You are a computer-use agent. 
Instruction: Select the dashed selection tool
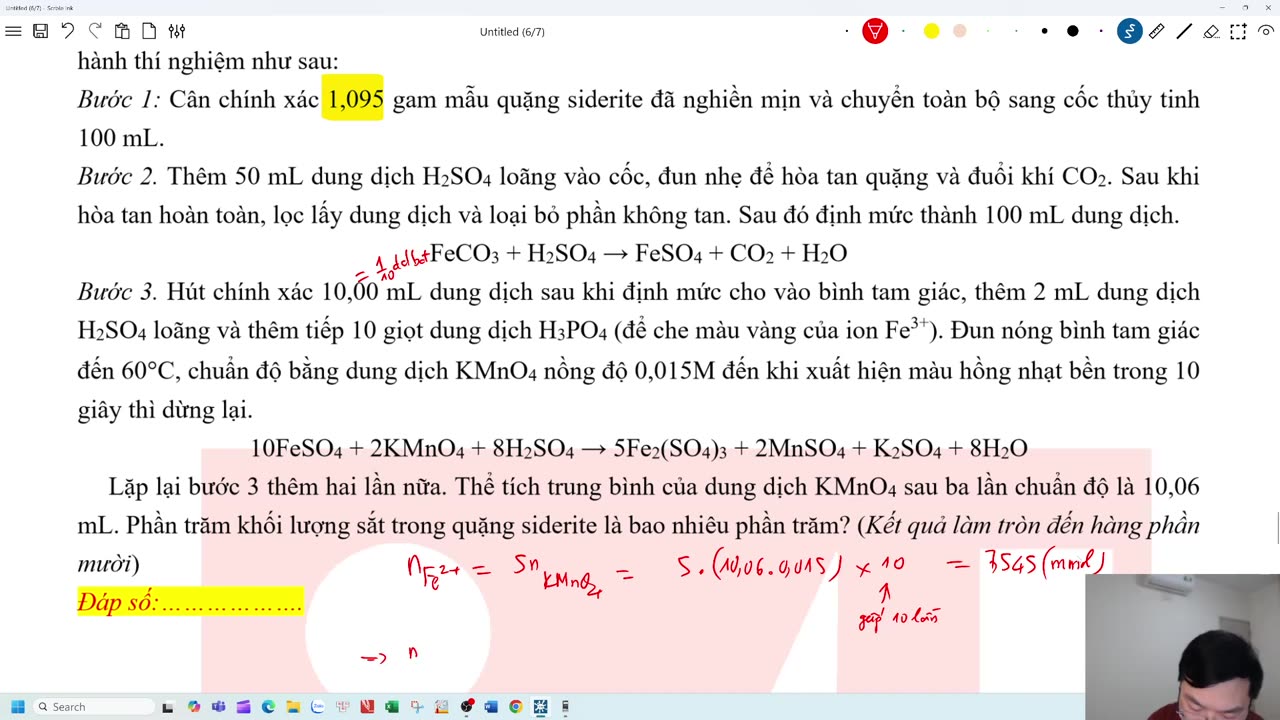click(x=1238, y=31)
